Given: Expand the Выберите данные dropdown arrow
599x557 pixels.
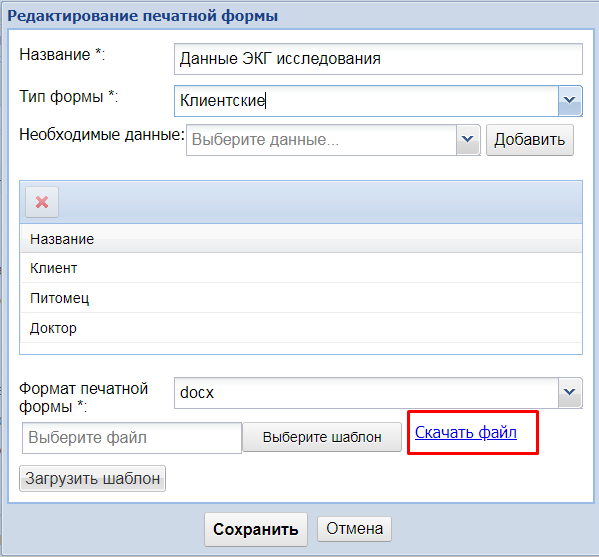Looking at the screenshot, I should 468,139.
